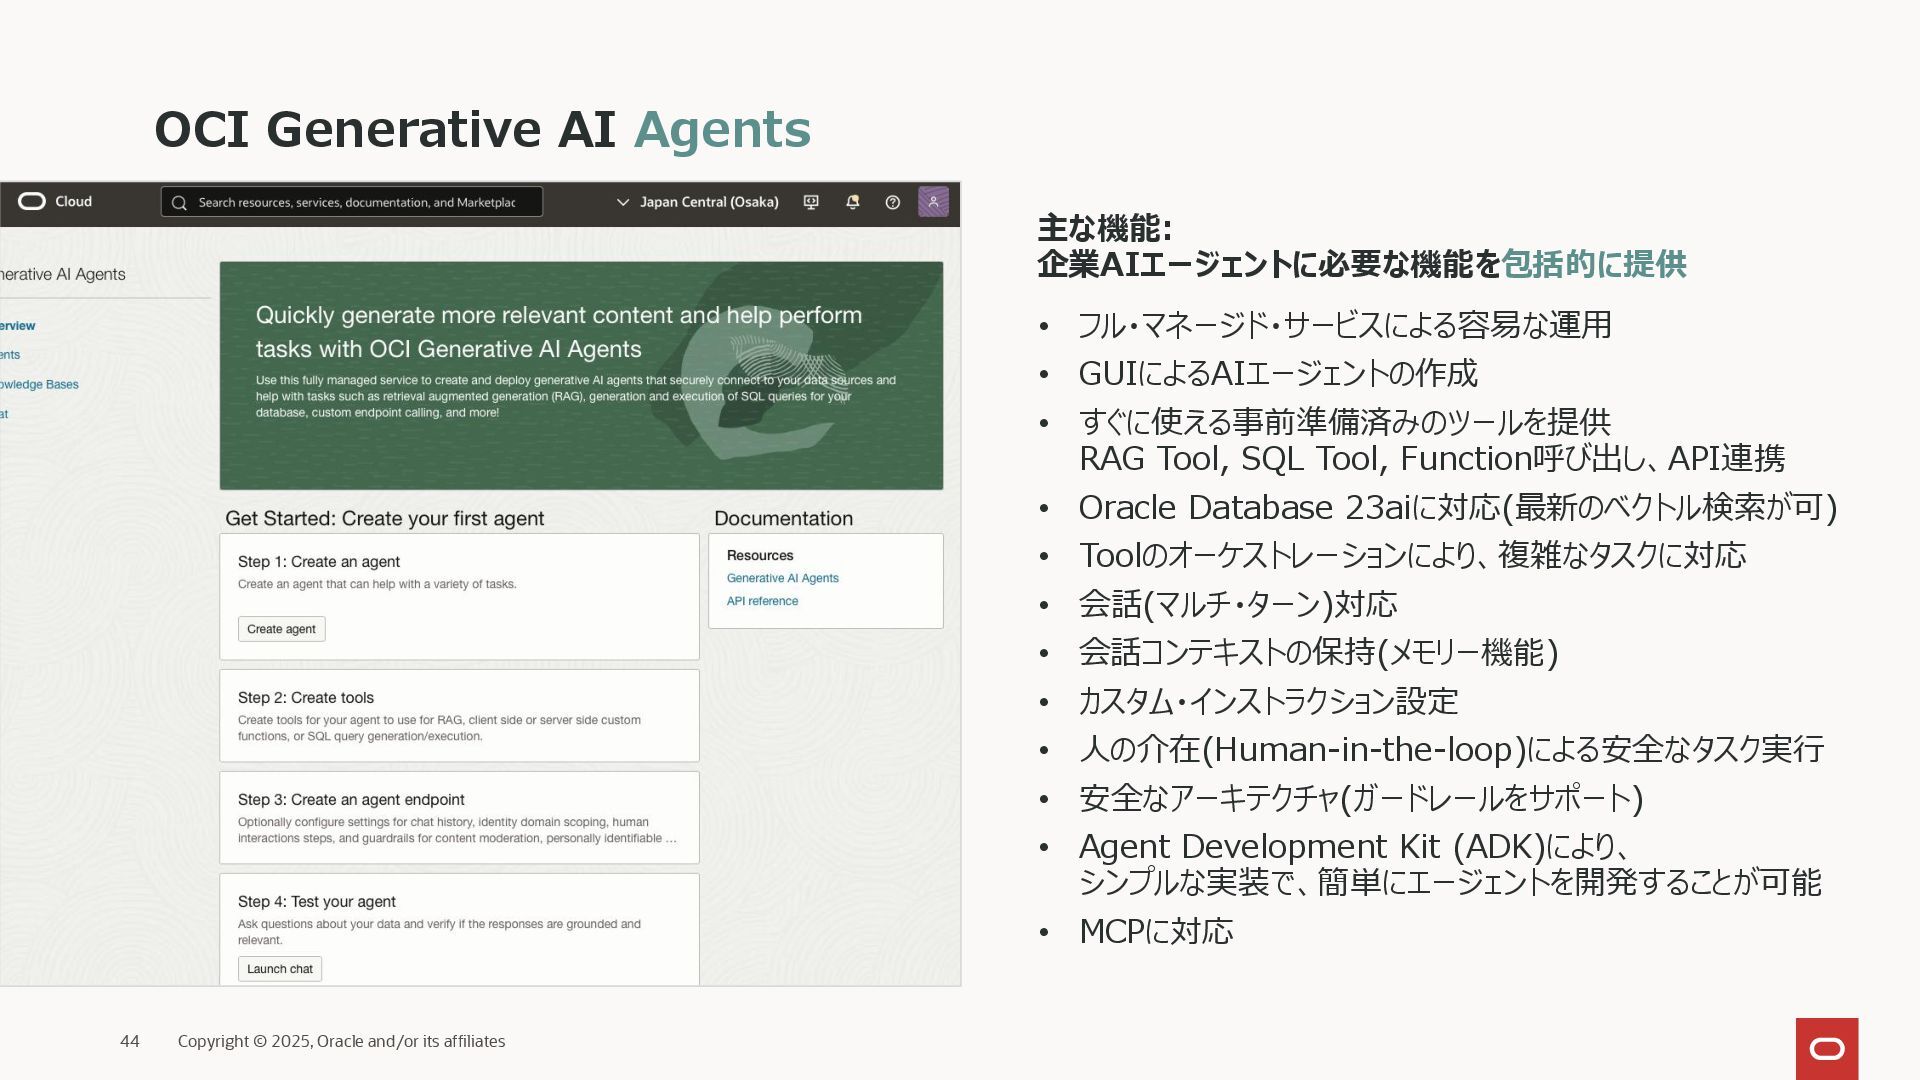Click the Agent Development Kit (ADK) bullet

tap(1449, 864)
